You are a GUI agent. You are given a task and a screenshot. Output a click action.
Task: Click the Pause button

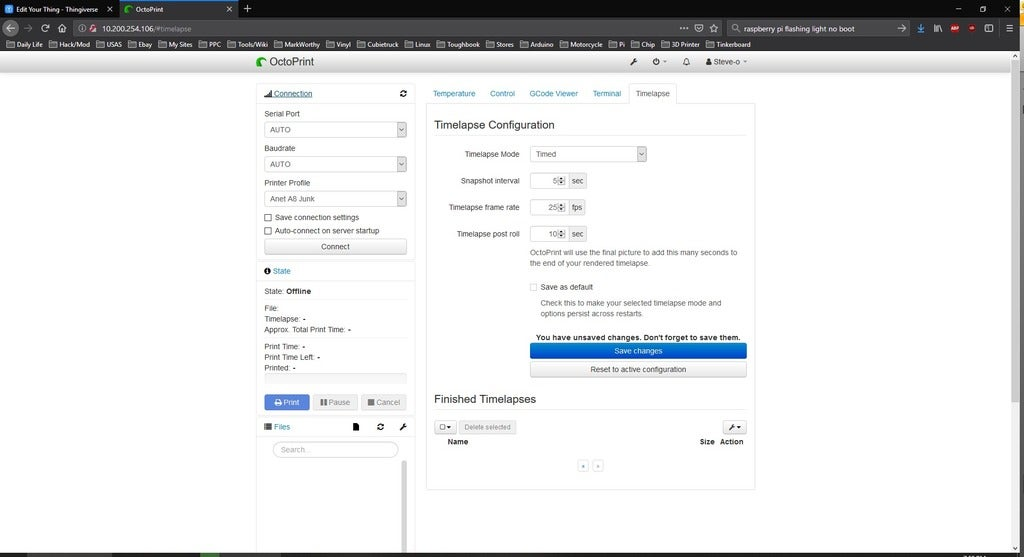pos(335,402)
